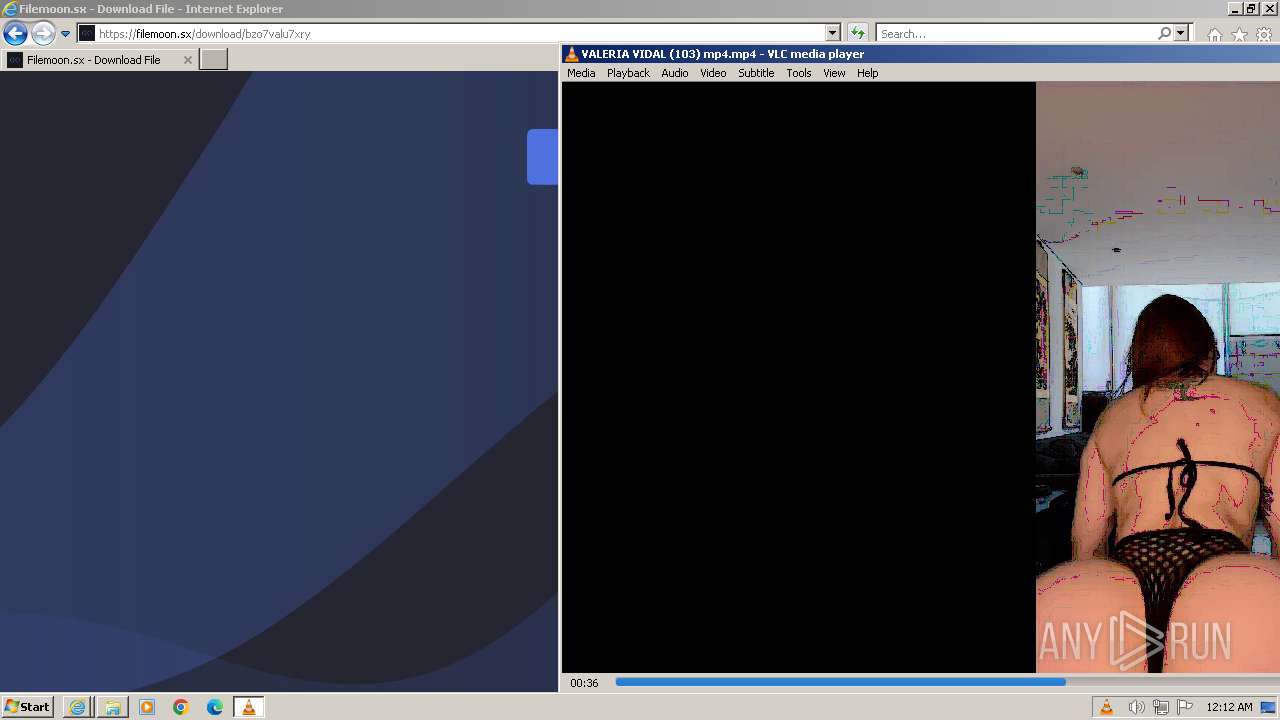1280x720 pixels.
Task: Open the search provider dropdown arrow
Action: (x=1180, y=33)
